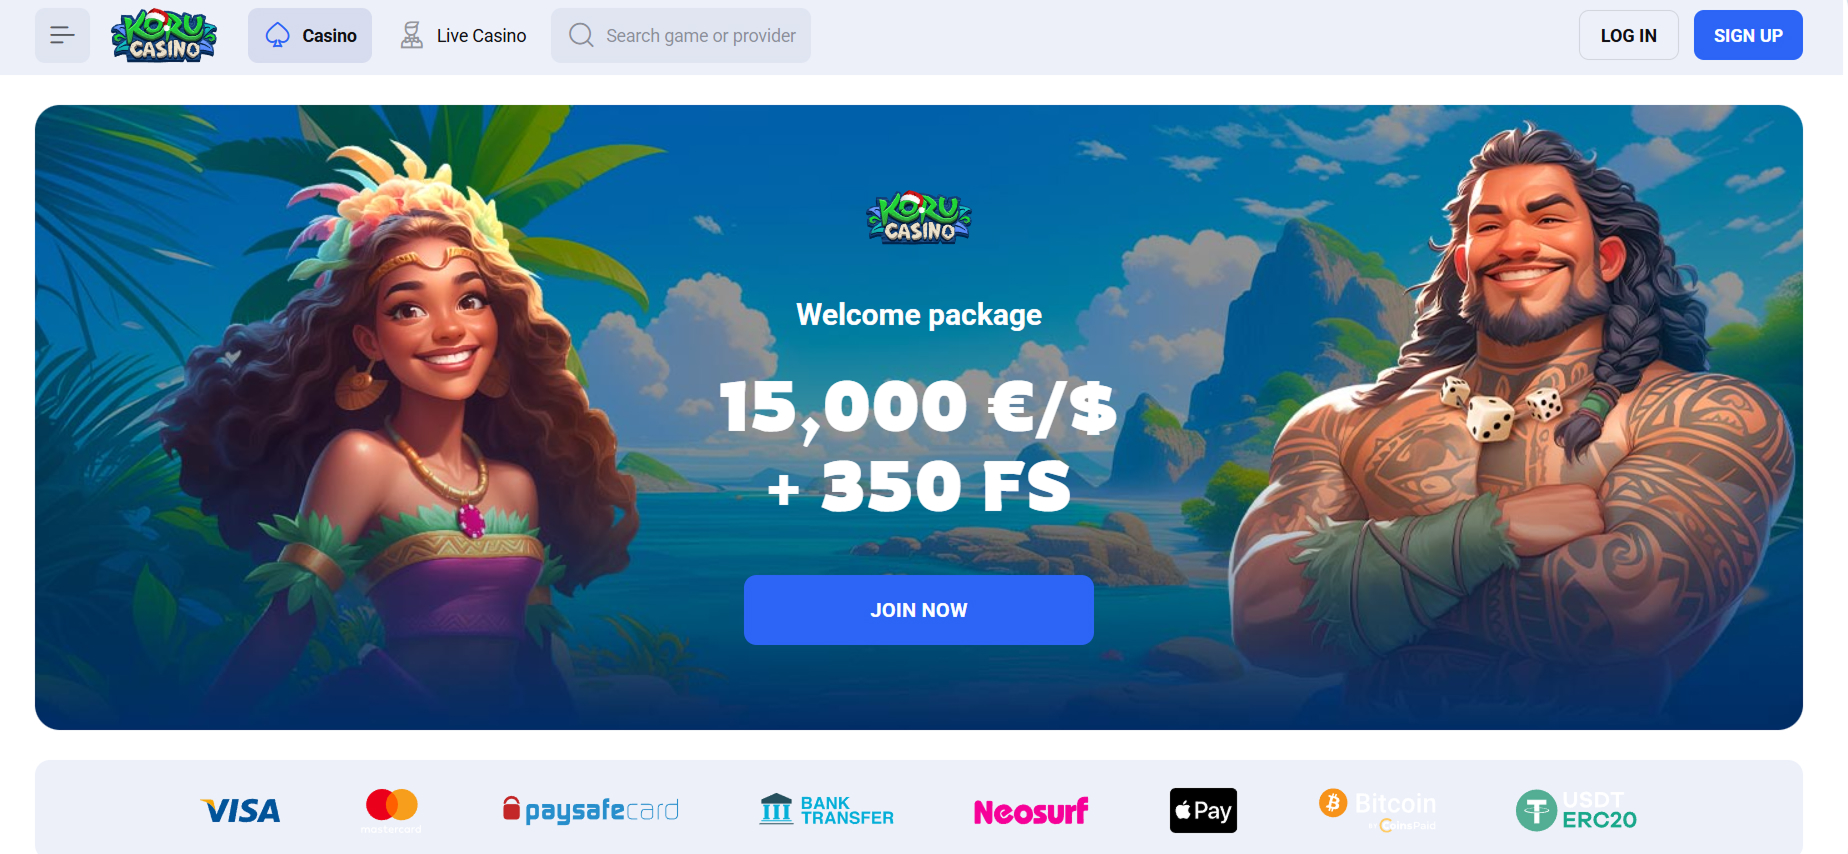This screenshot has width=1848, height=854.
Task: Click the Koru Casino logo in banner
Action: (x=918, y=218)
